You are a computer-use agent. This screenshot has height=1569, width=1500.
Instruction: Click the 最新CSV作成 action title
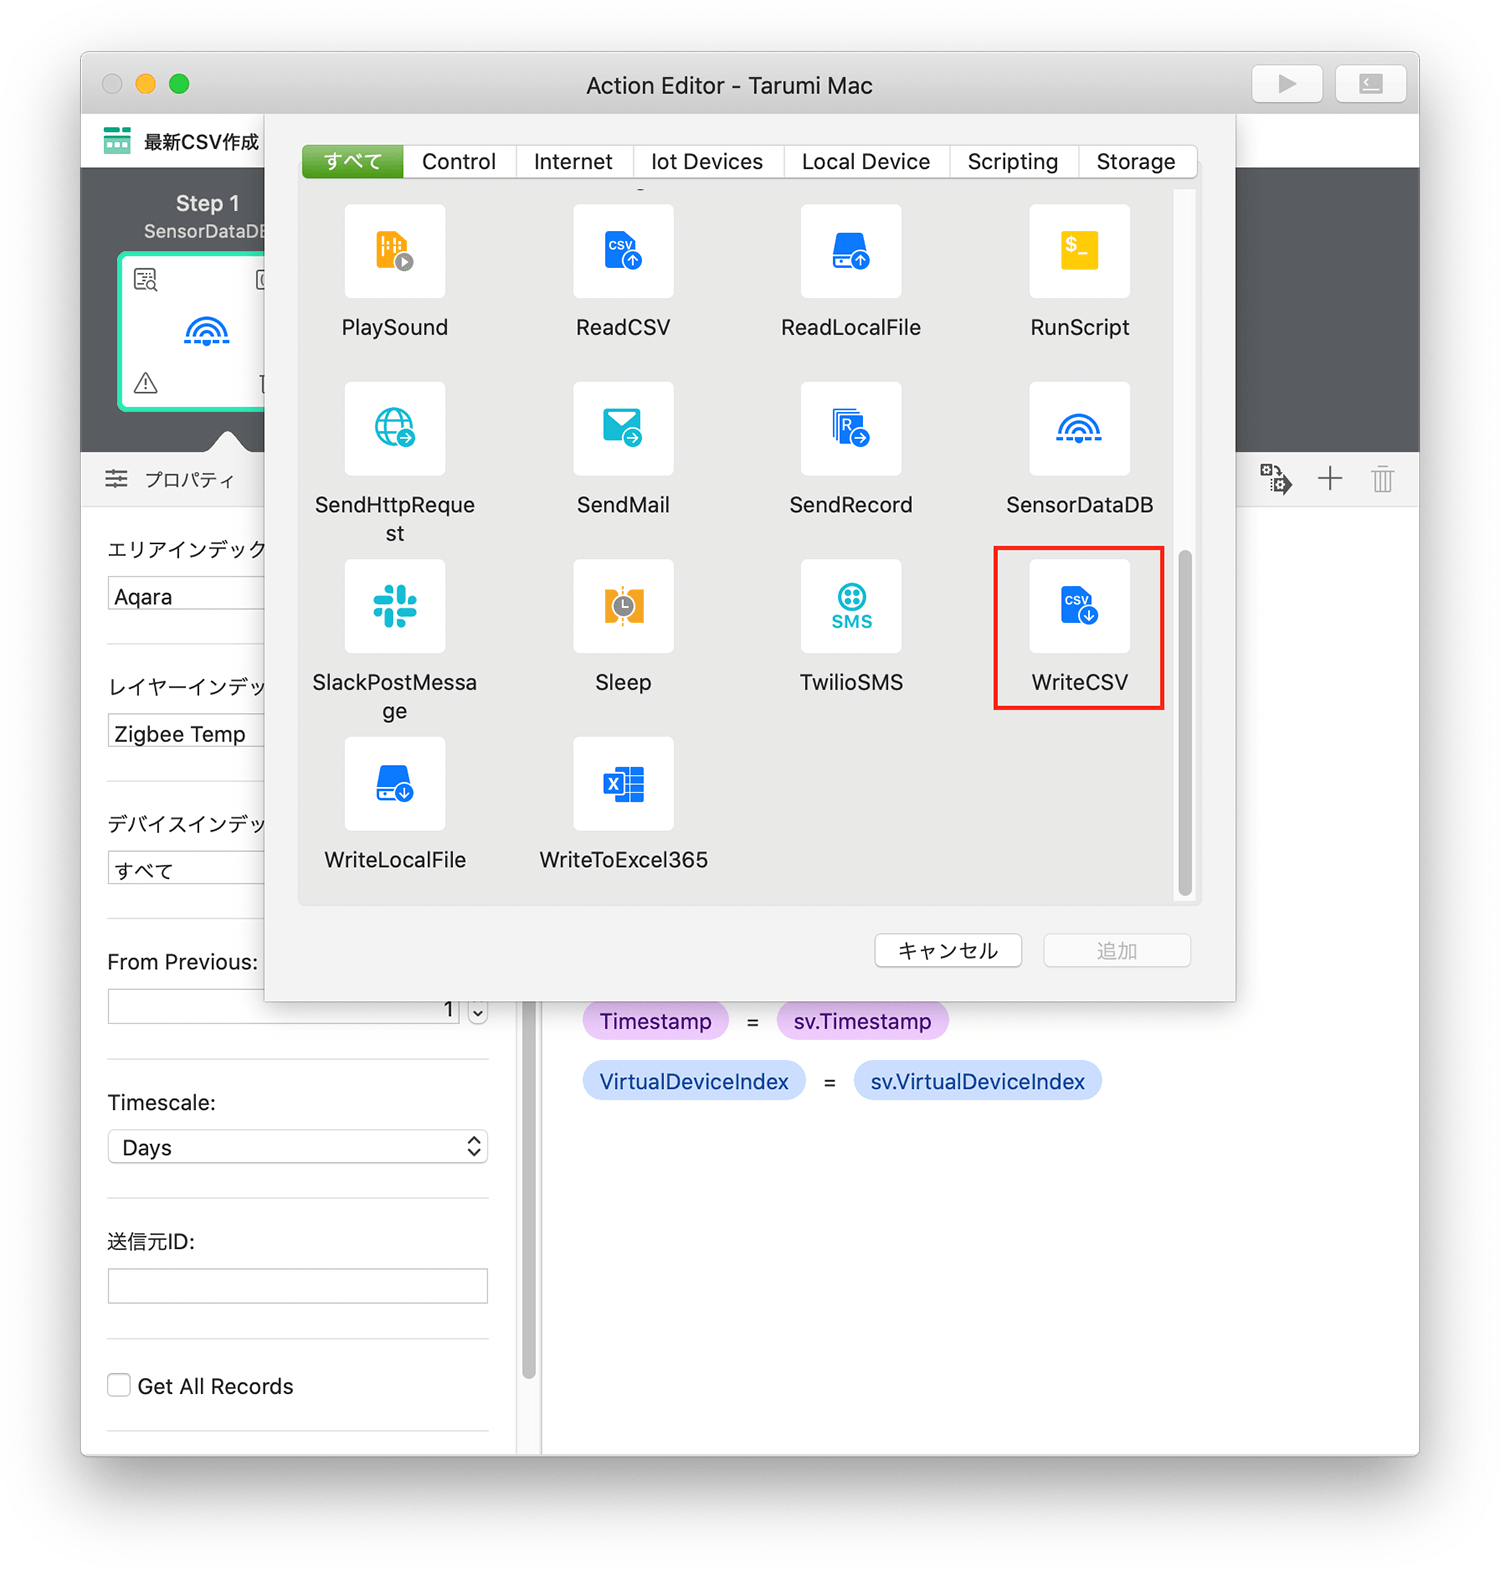click(x=201, y=142)
